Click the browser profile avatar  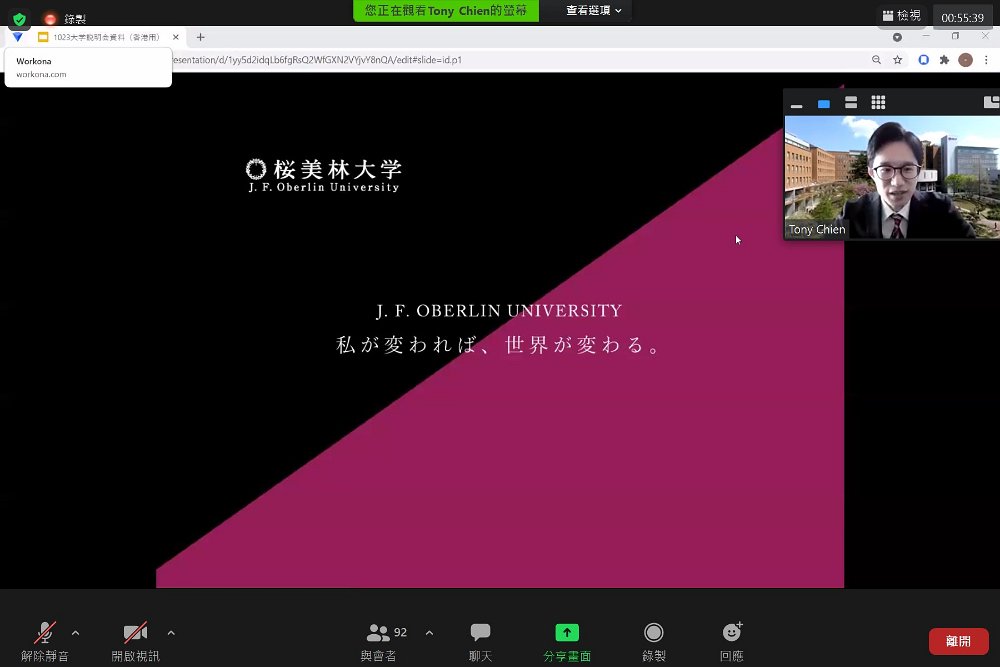tap(966, 60)
